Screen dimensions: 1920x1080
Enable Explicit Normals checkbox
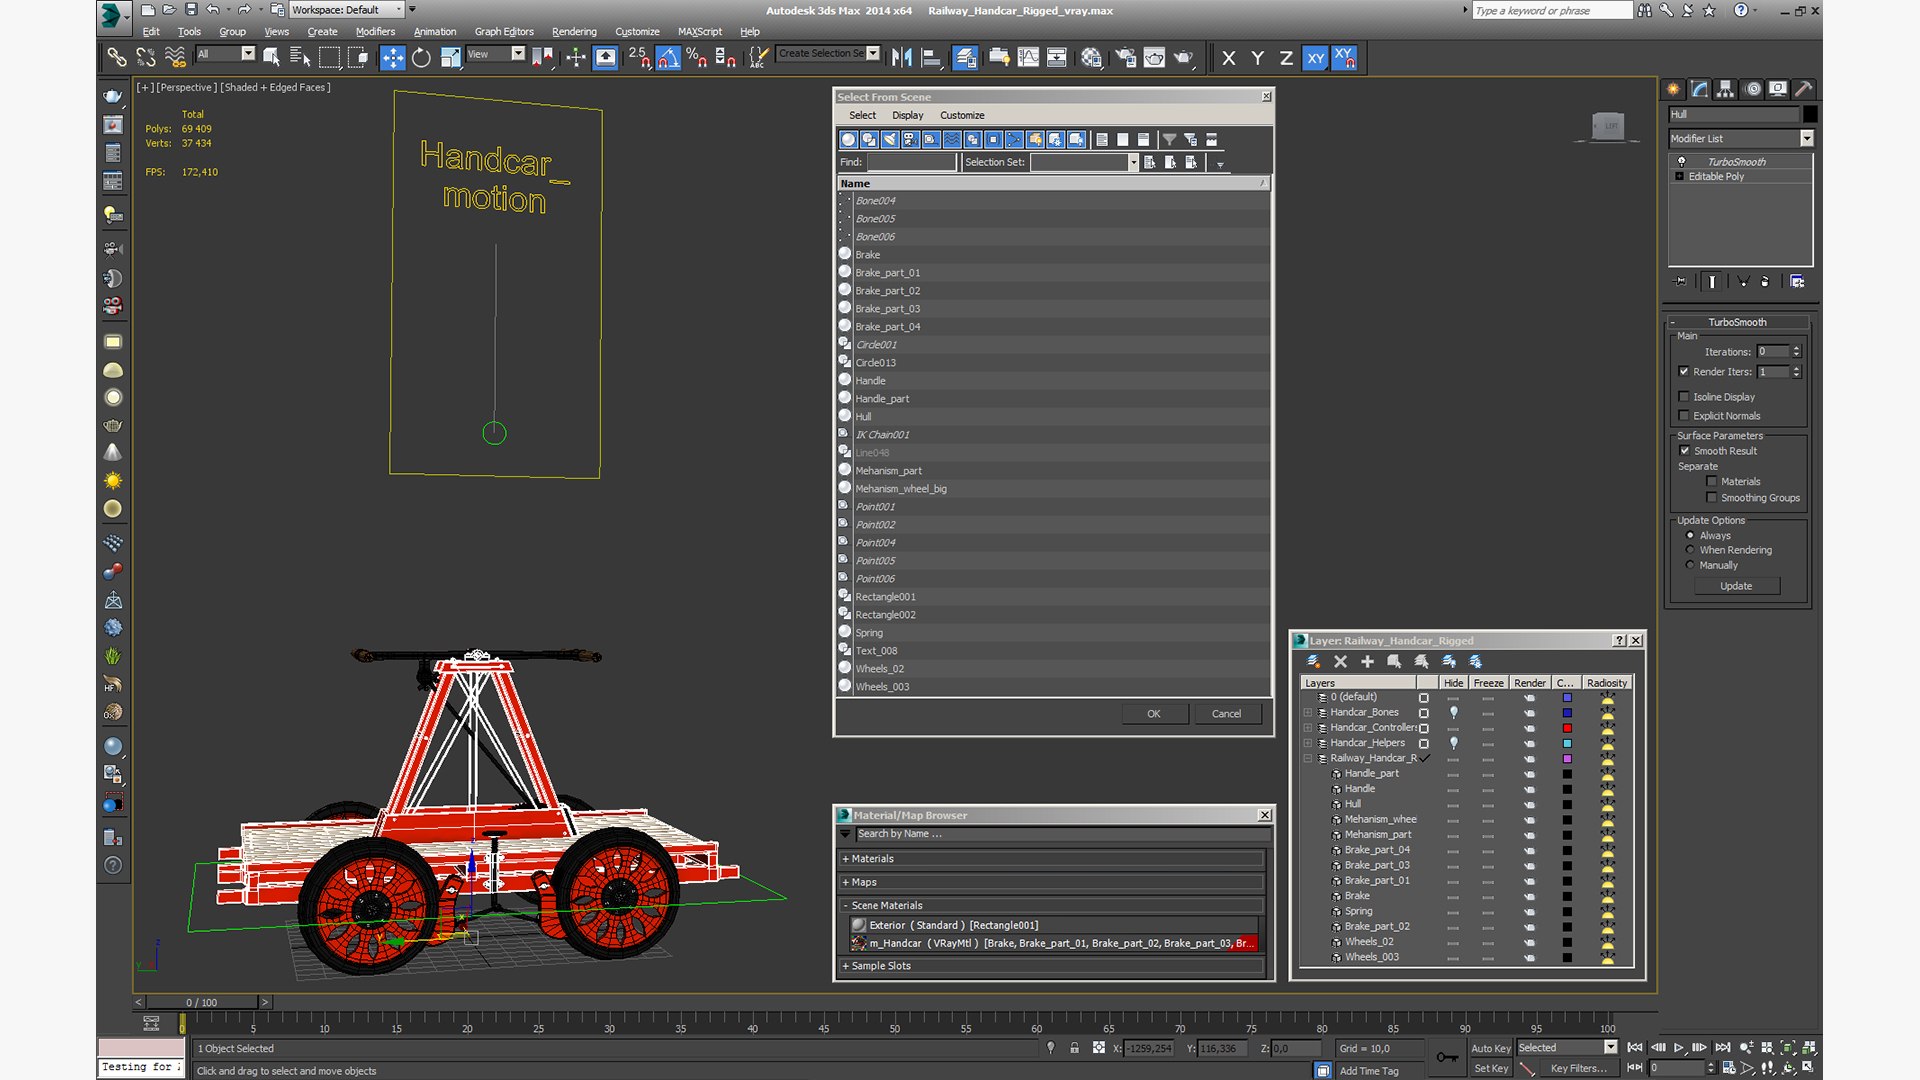pyautogui.click(x=1684, y=416)
